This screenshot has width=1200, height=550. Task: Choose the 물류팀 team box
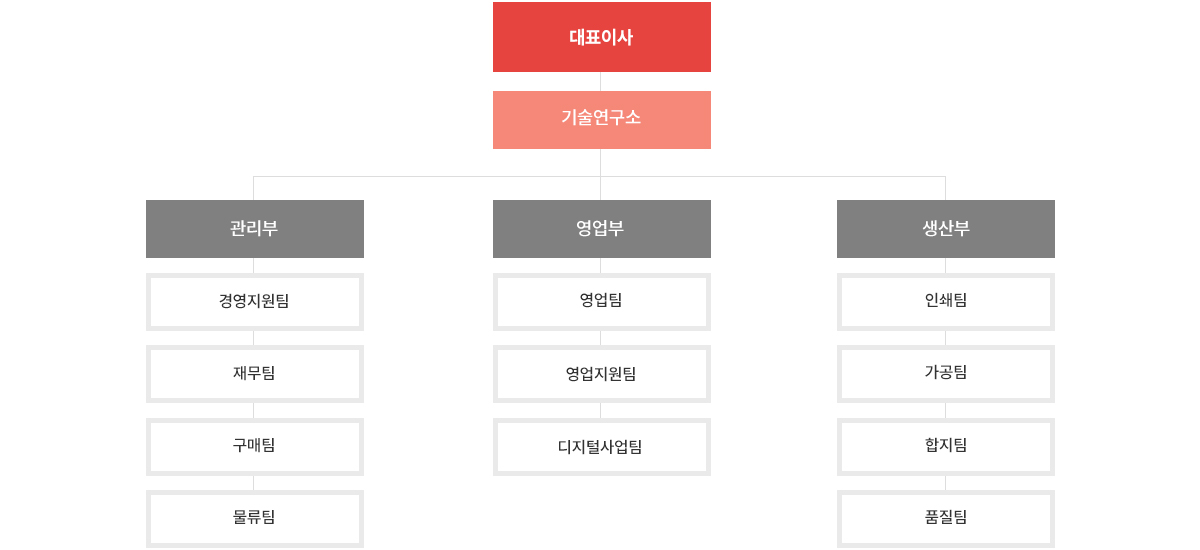(255, 519)
